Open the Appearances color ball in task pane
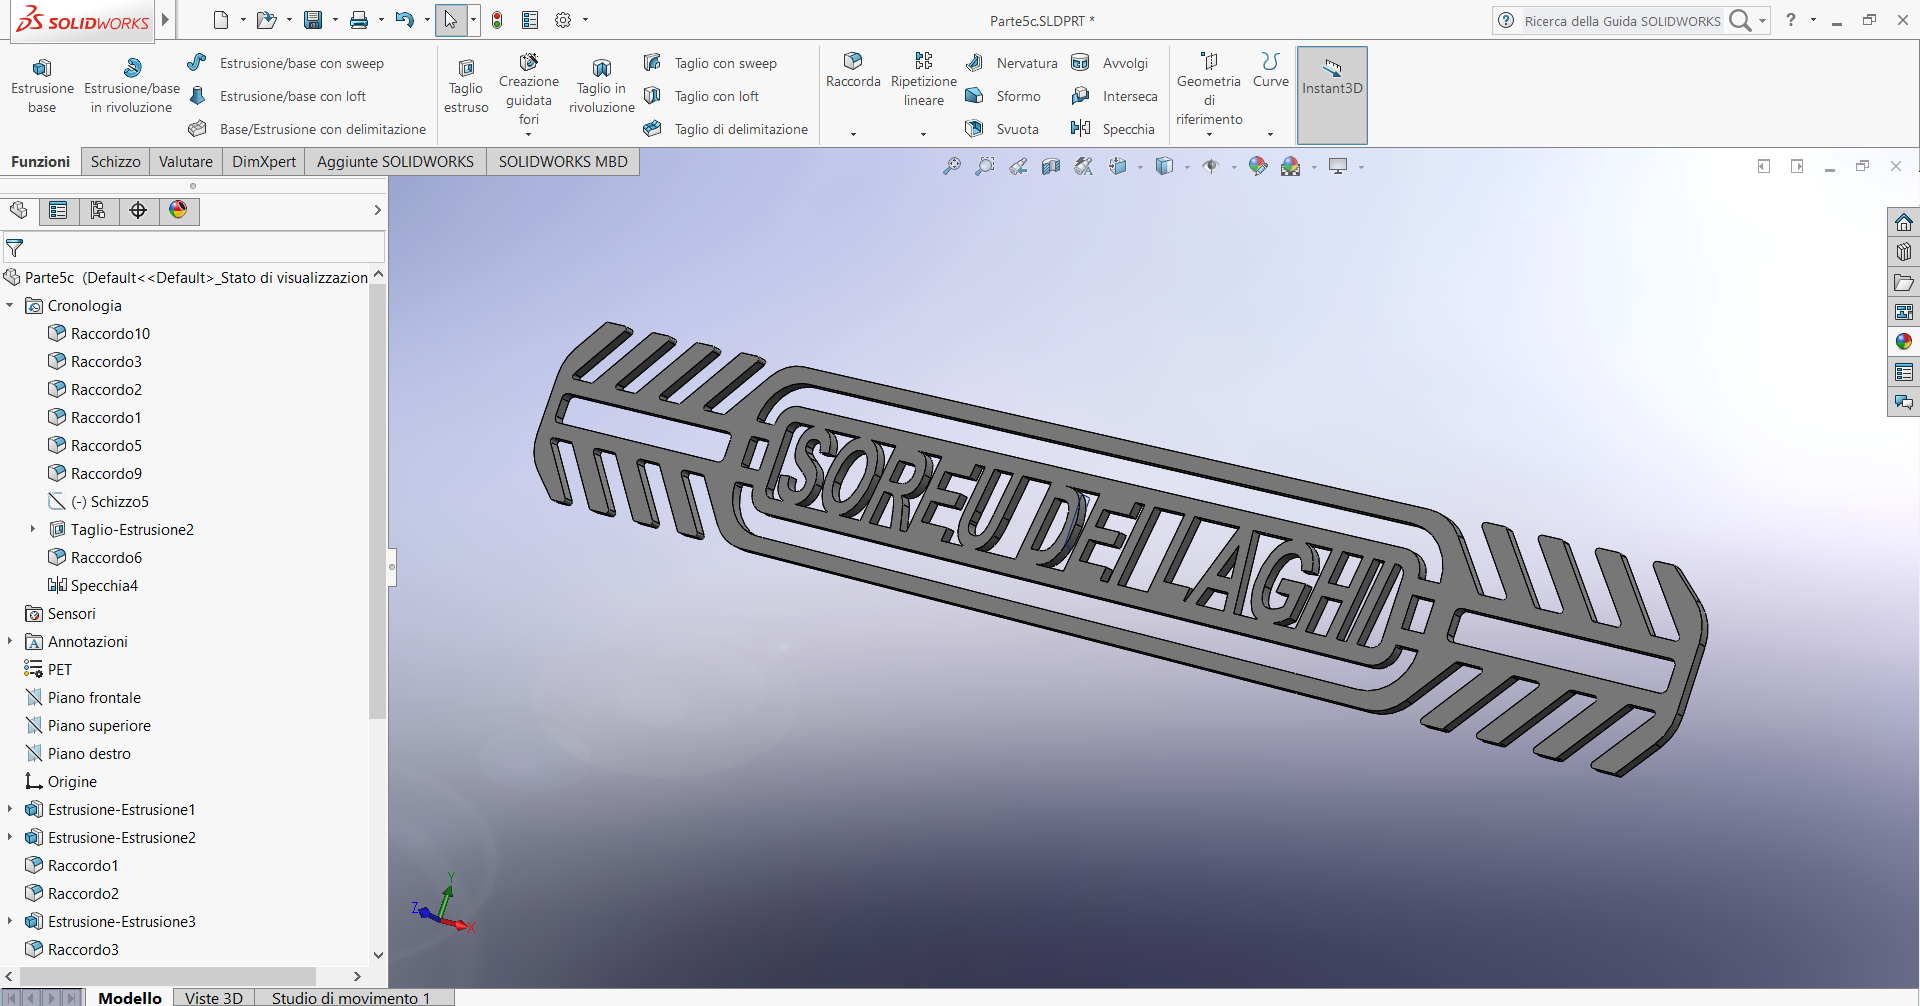Image resolution: width=1920 pixels, height=1006 pixels. [1903, 342]
